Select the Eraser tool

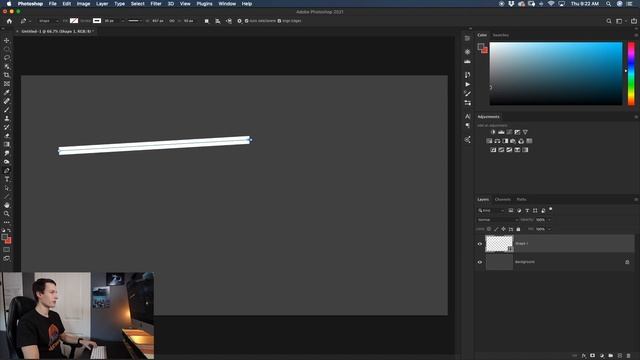7,136
